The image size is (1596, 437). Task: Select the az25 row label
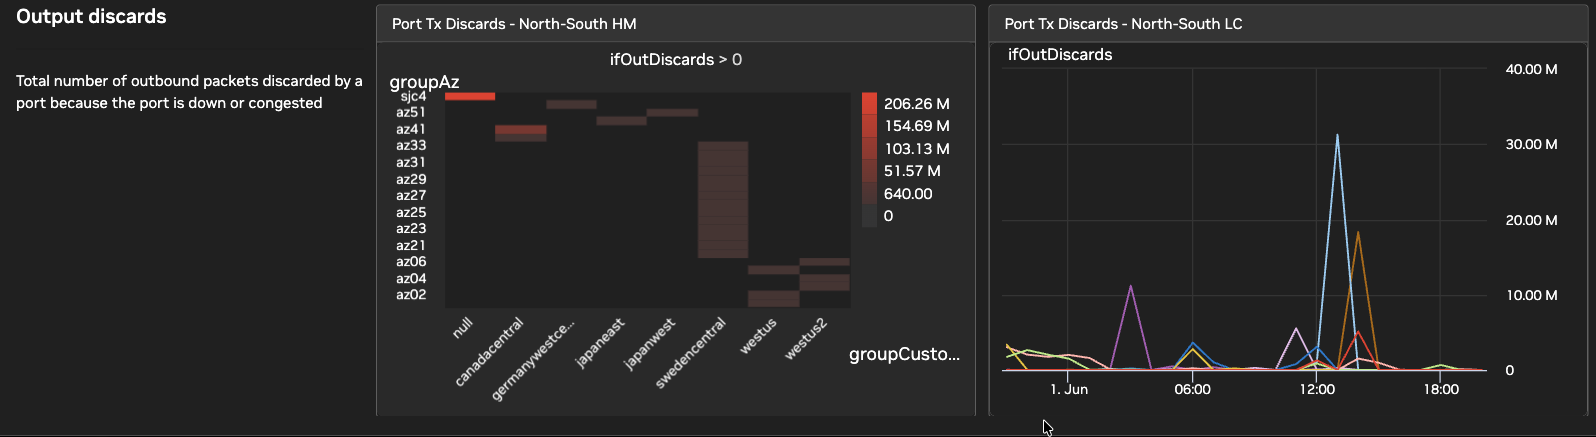pos(411,212)
